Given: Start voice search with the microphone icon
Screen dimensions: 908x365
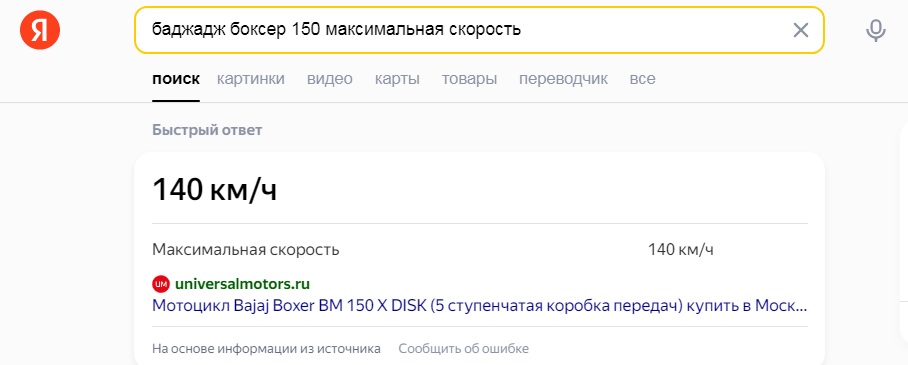Looking at the screenshot, I should point(876,30).
